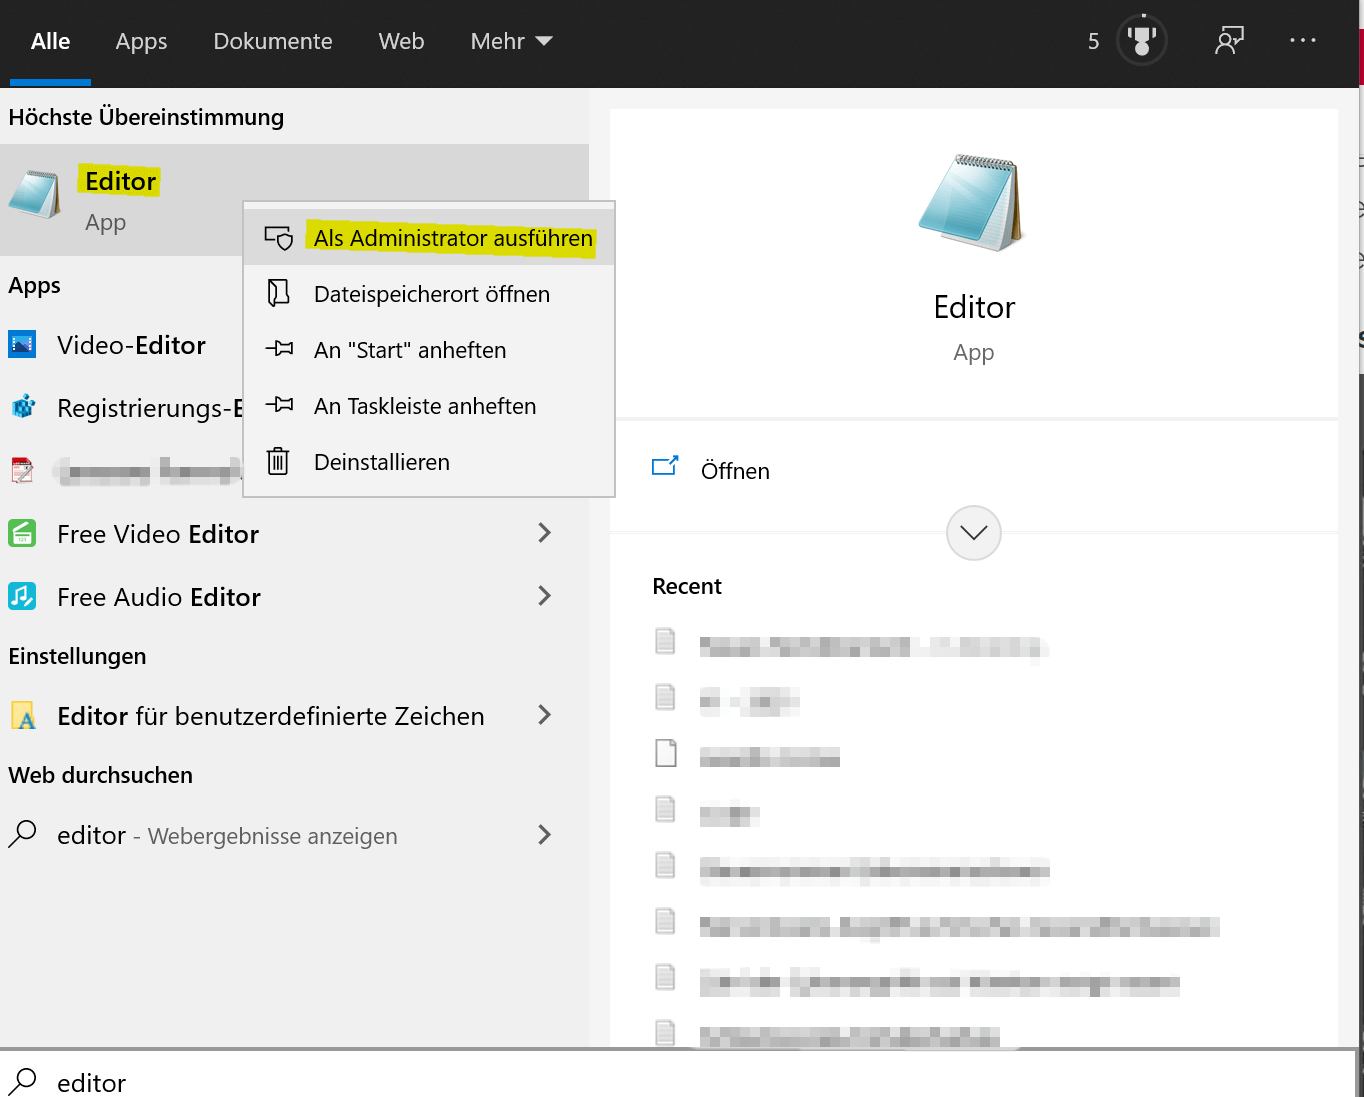Open the seventh recent file entry

[x=915, y=979]
